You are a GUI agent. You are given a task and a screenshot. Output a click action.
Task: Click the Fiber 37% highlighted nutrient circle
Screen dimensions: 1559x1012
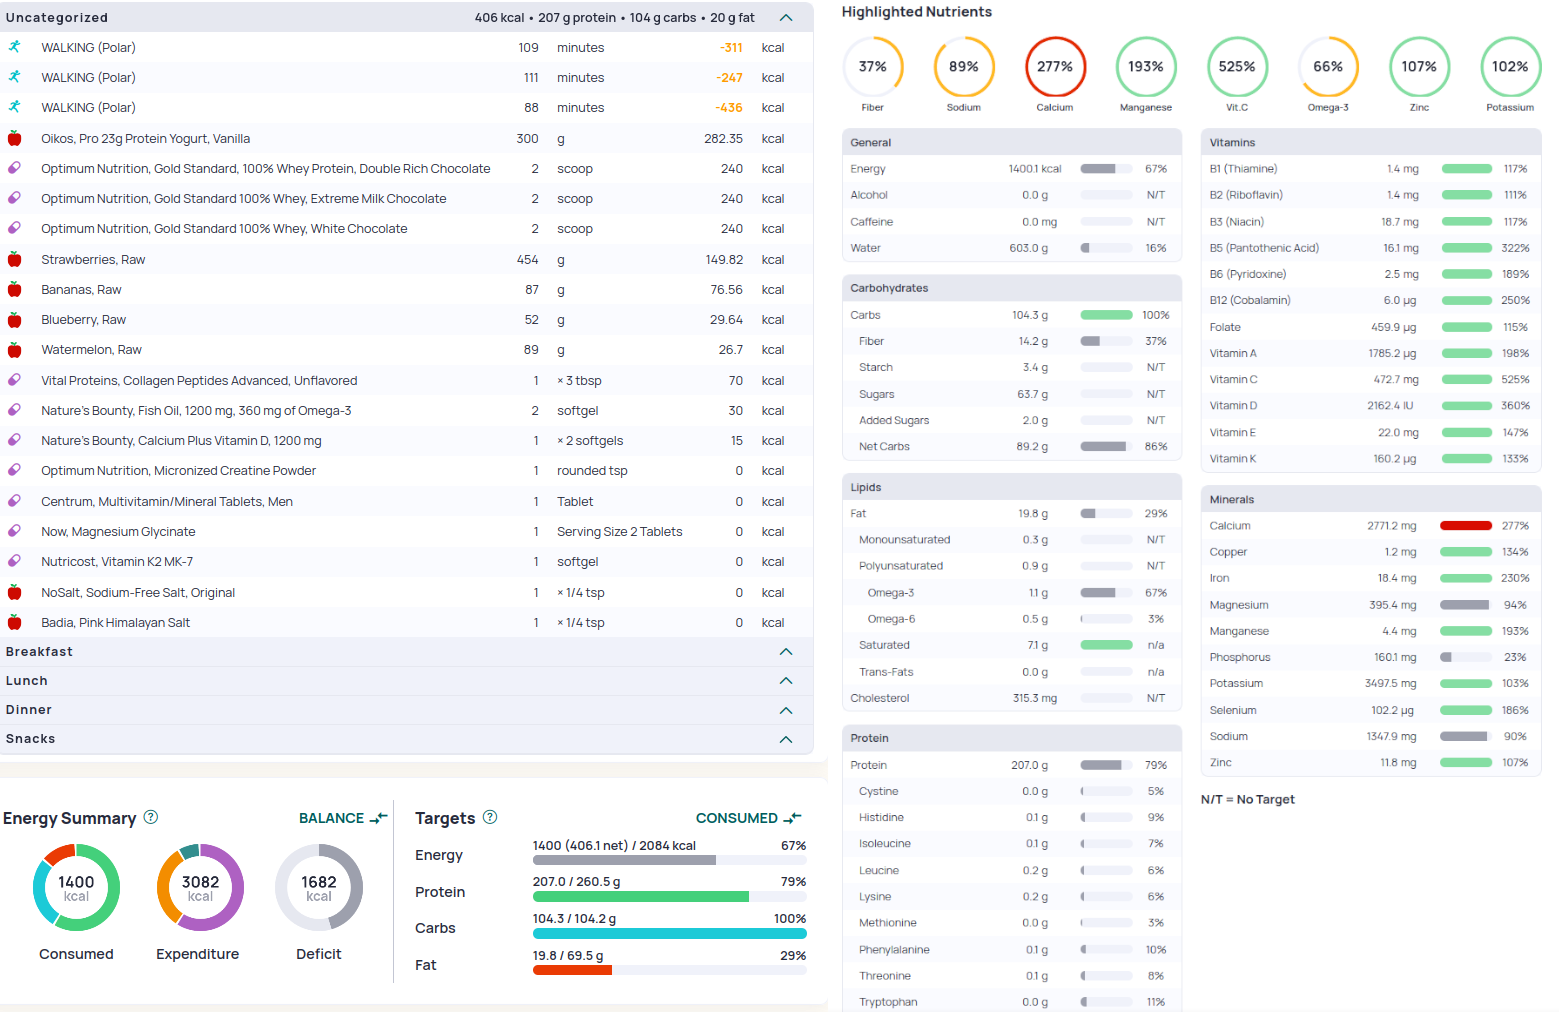click(x=873, y=67)
